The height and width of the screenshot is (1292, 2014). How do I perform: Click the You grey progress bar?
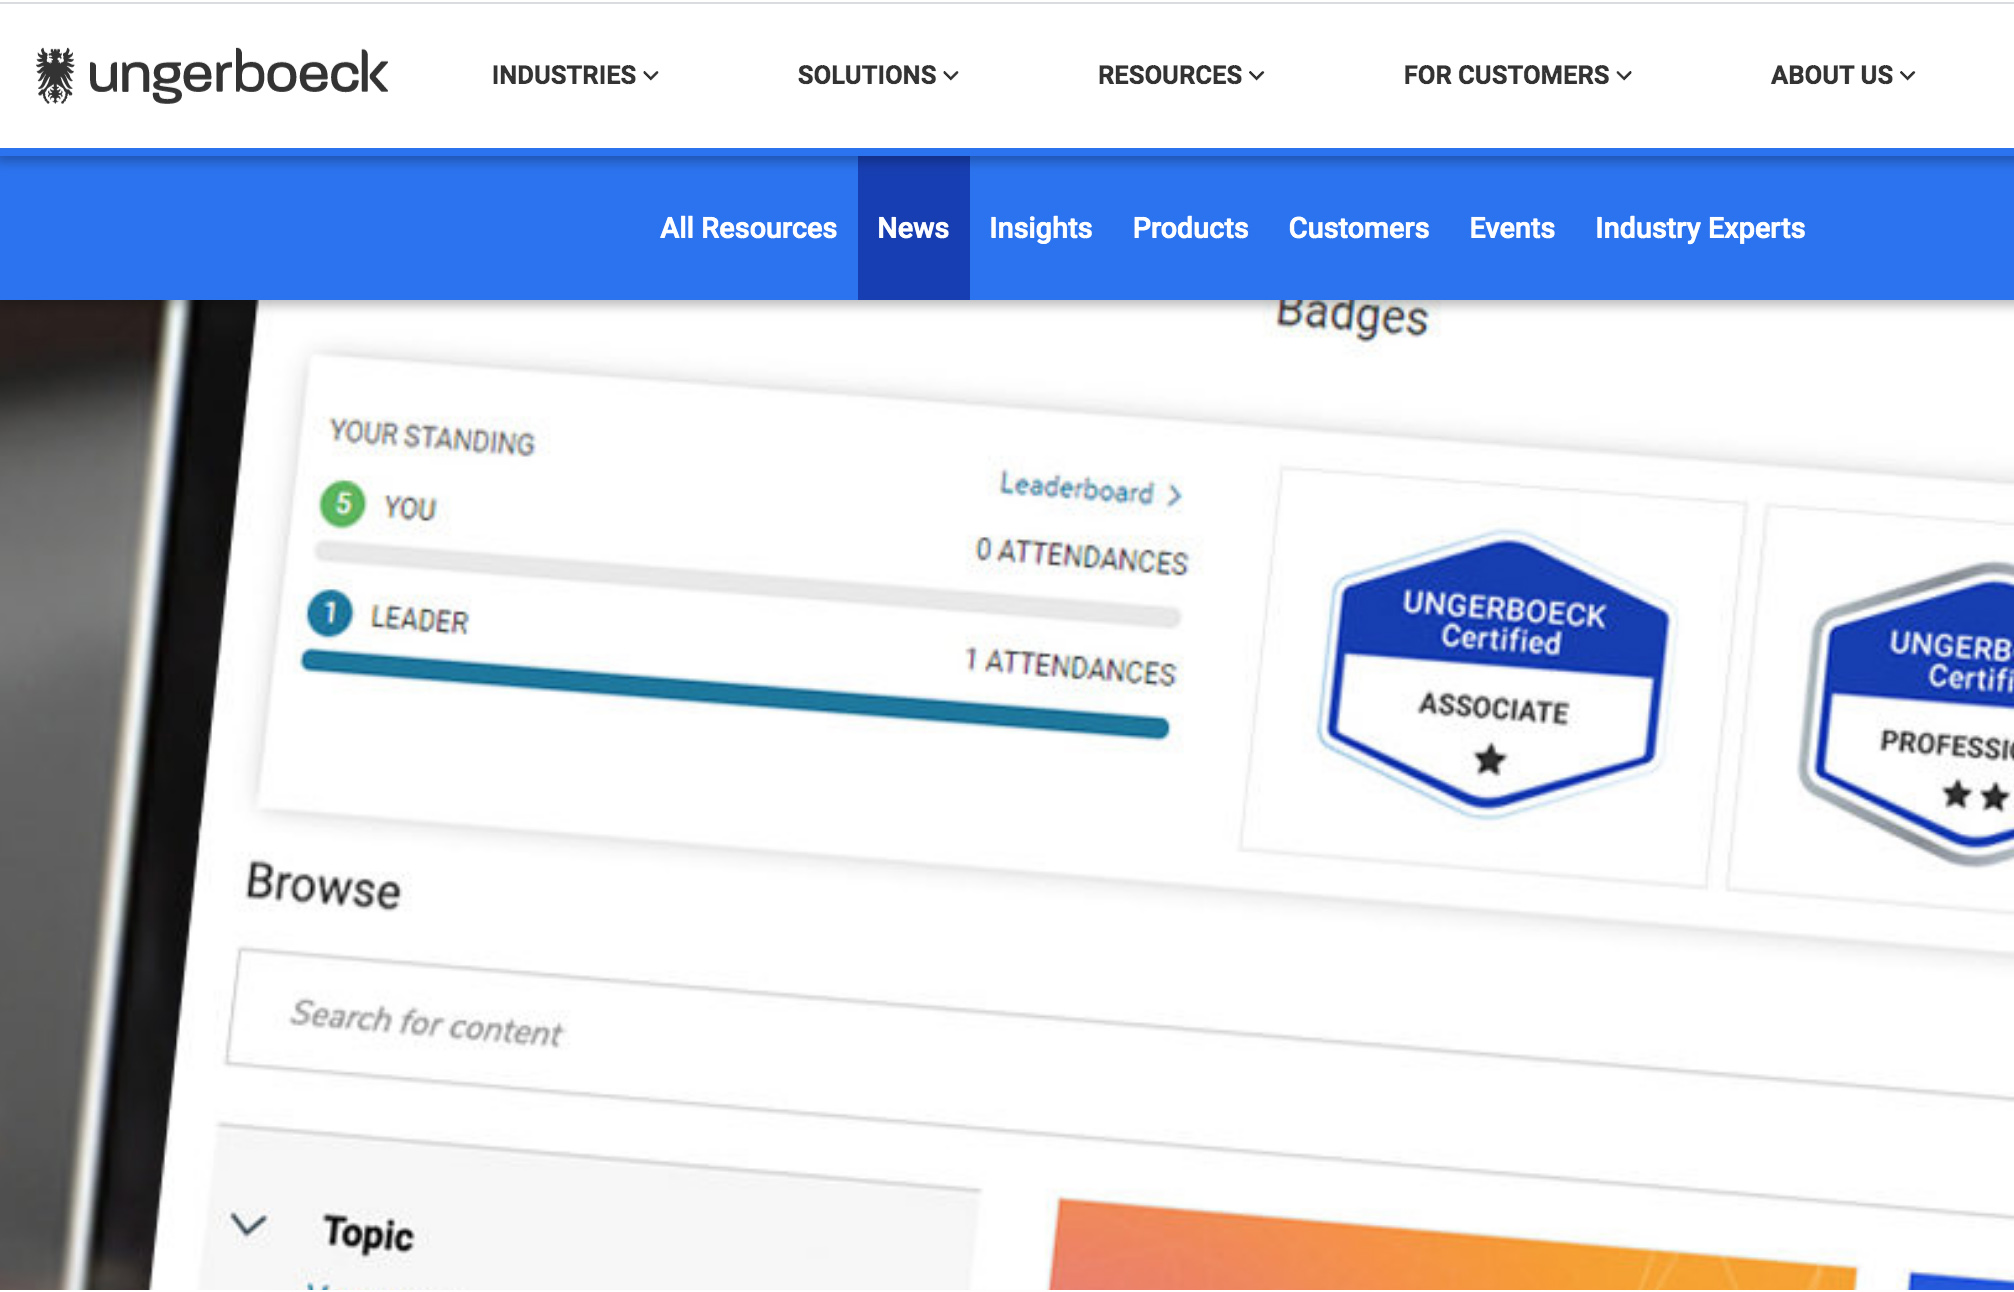pyautogui.click(x=747, y=583)
